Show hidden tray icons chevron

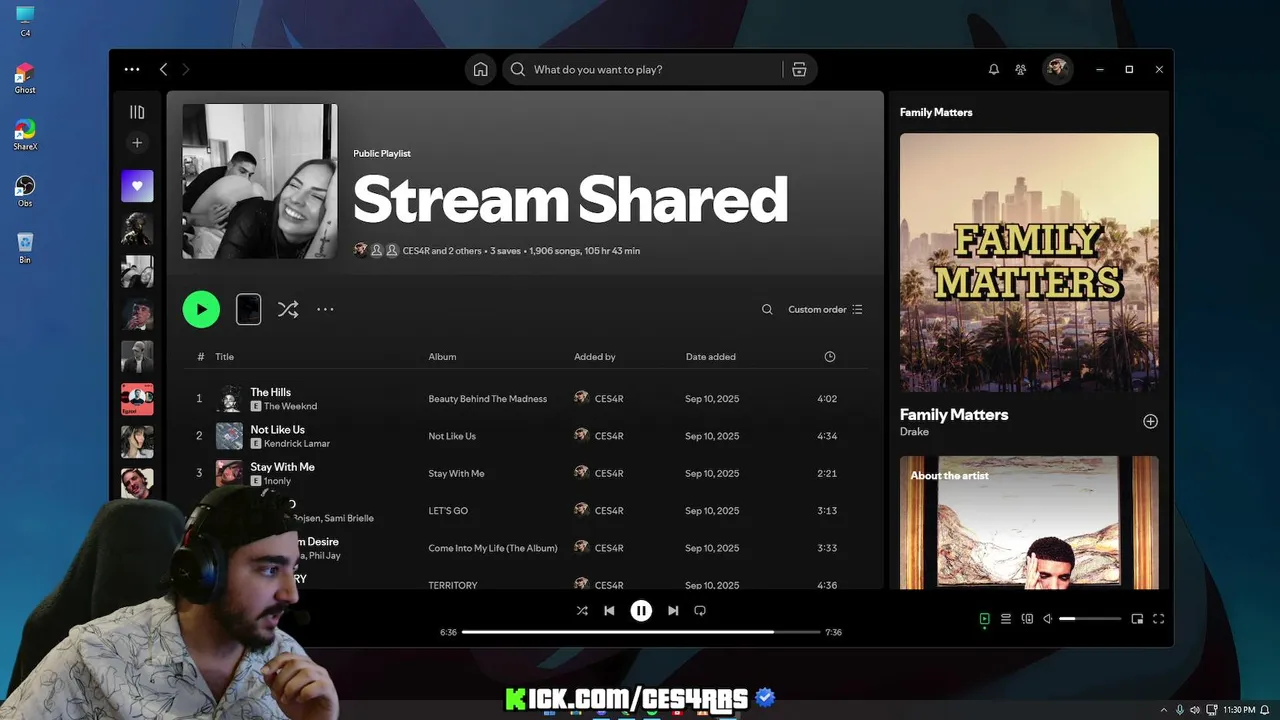coord(1163,710)
